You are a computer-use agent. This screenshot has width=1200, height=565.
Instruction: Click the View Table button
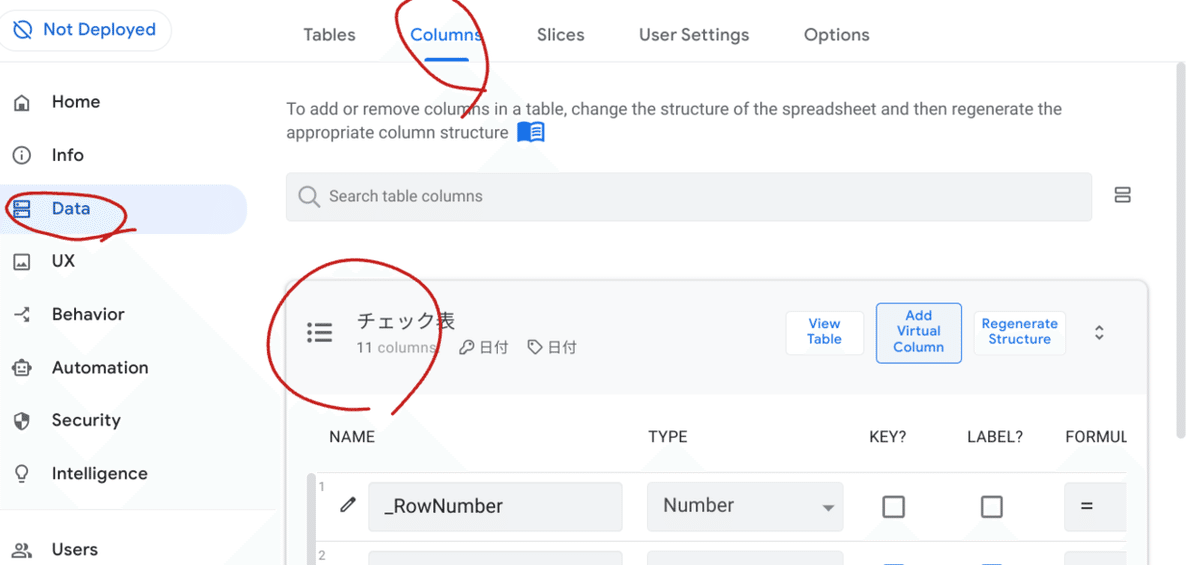click(824, 332)
